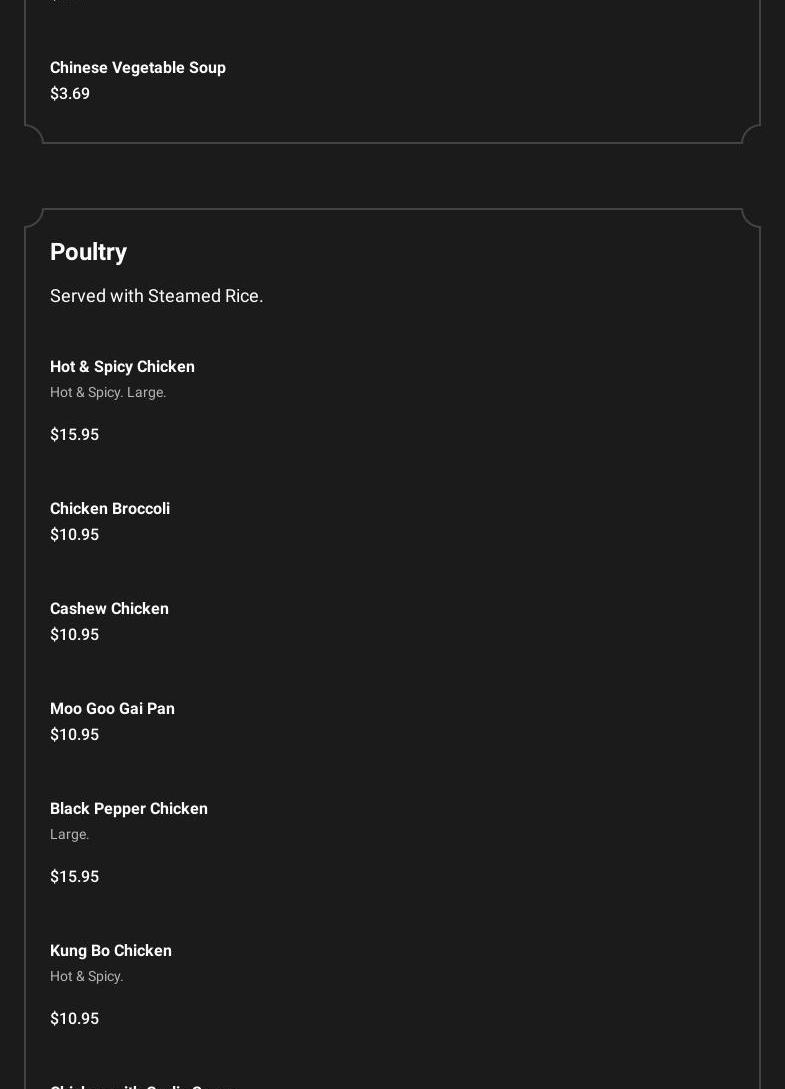Click the Hot & Spicy Chicken $15.95 price

tap(74, 434)
